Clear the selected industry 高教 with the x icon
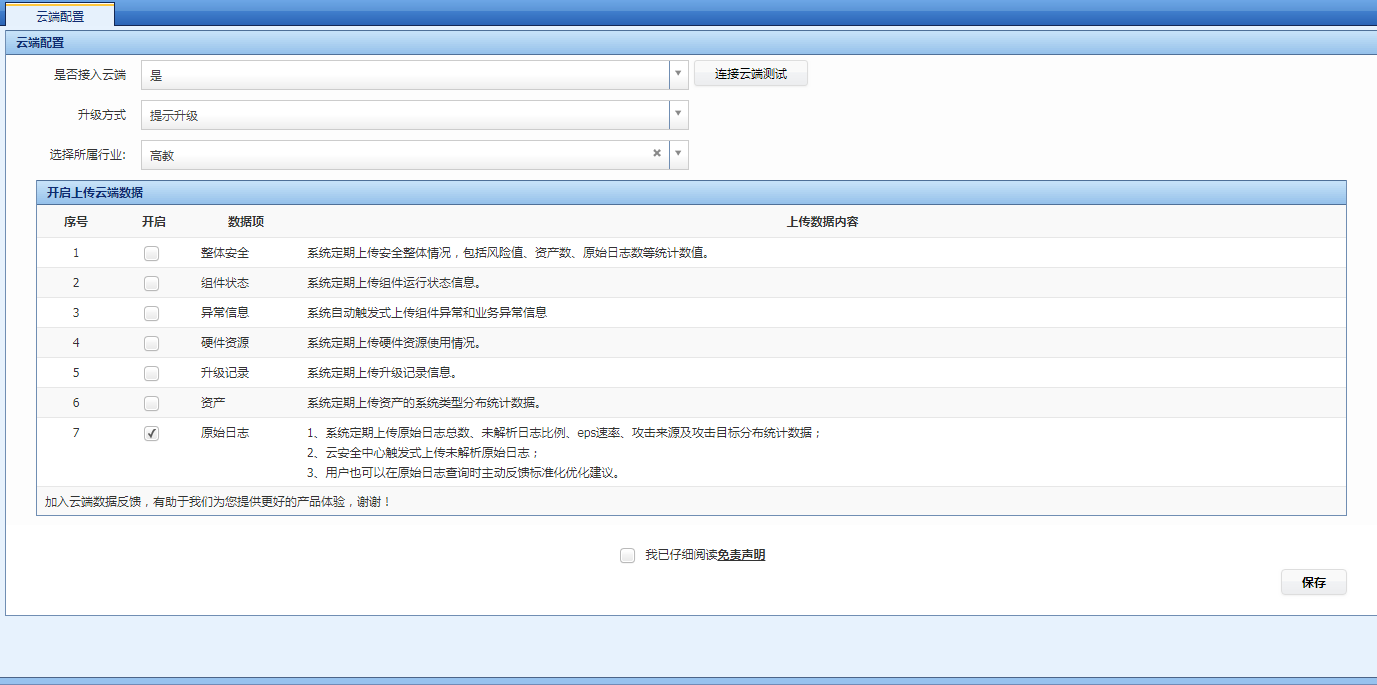This screenshot has width=1377, height=685. click(x=657, y=154)
